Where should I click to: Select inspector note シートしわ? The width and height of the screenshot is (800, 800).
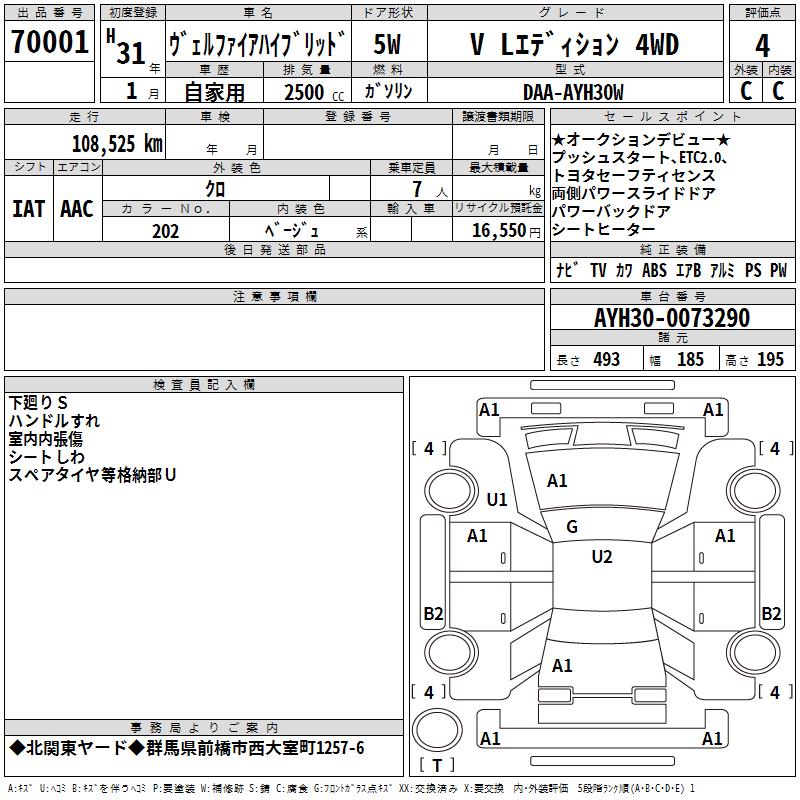point(46,457)
